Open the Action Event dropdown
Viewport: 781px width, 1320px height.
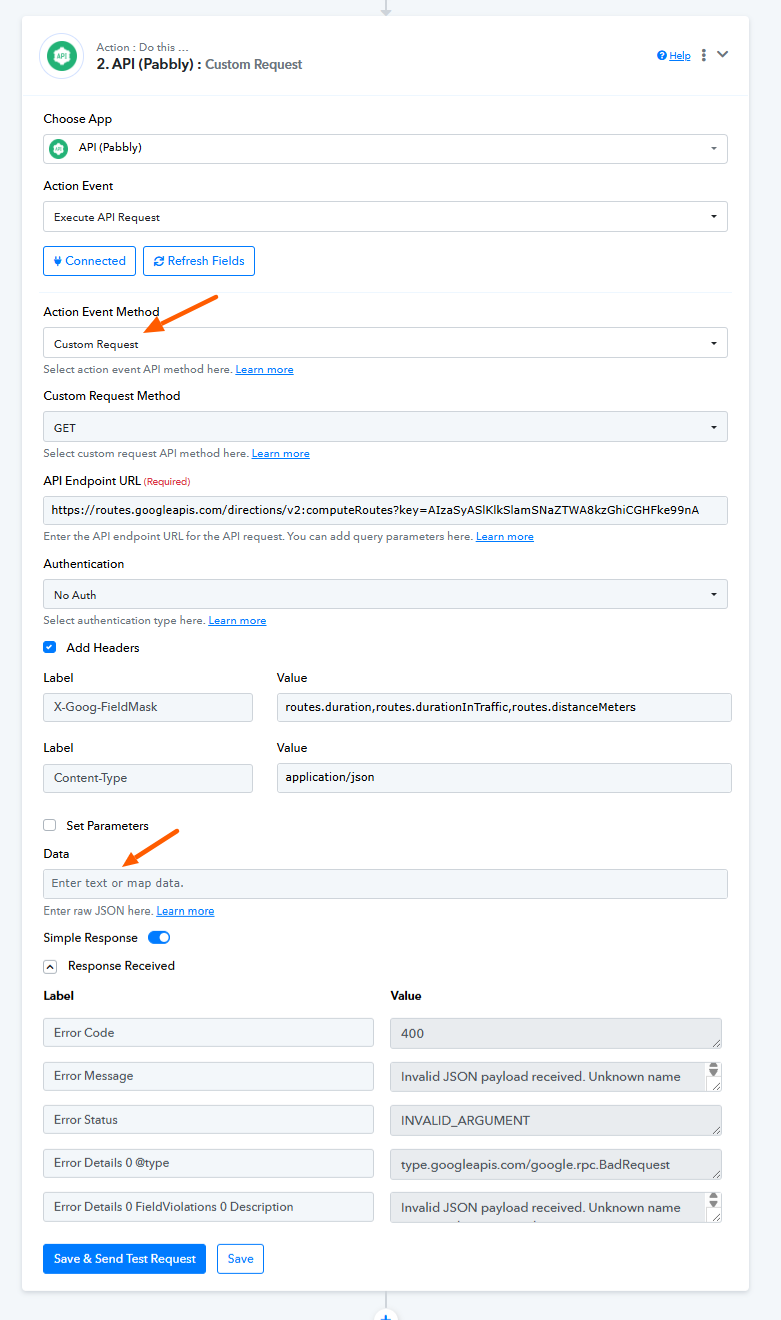click(385, 217)
